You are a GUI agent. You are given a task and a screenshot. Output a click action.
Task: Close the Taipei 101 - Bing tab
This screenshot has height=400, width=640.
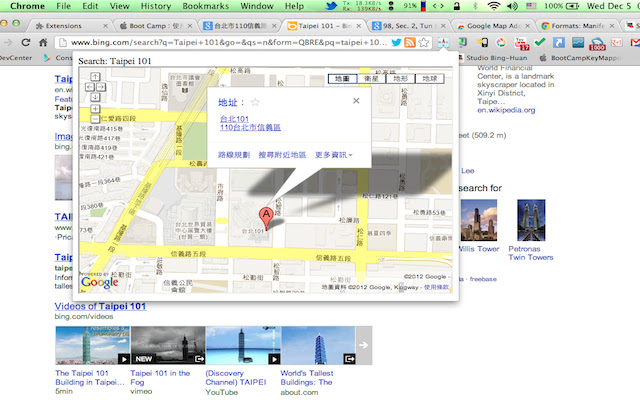pos(359,26)
